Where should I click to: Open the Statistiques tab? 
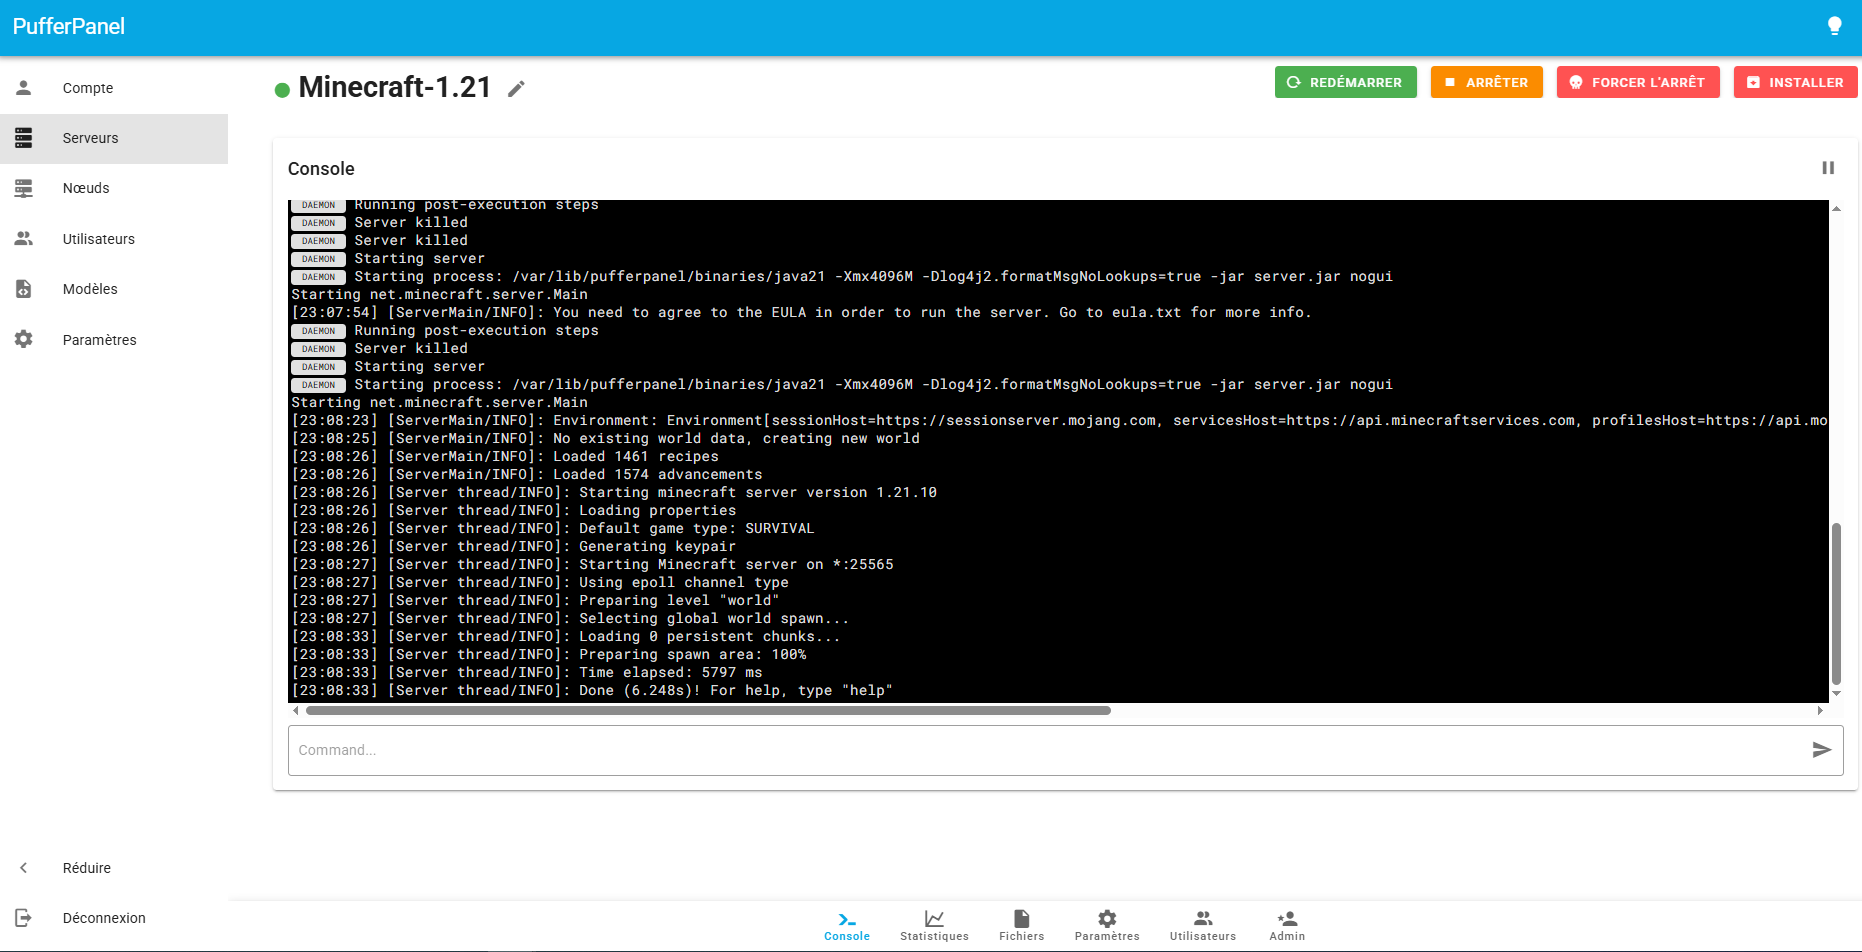pyautogui.click(x=933, y=925)
